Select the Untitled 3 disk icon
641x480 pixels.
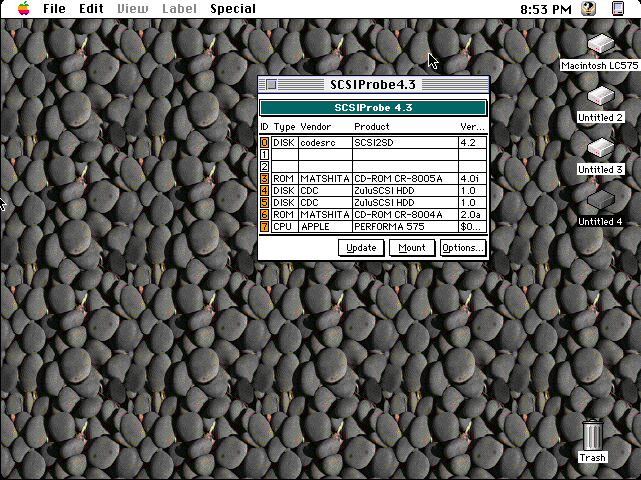600,148
